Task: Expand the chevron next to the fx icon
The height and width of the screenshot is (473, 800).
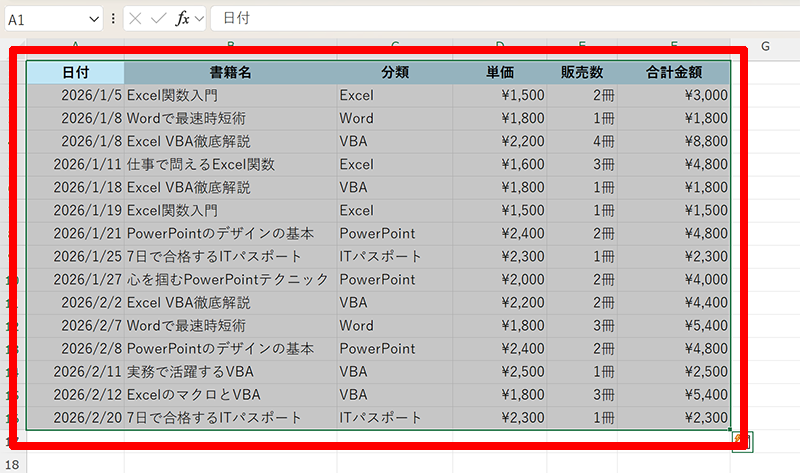Action: tap(198, 19)
